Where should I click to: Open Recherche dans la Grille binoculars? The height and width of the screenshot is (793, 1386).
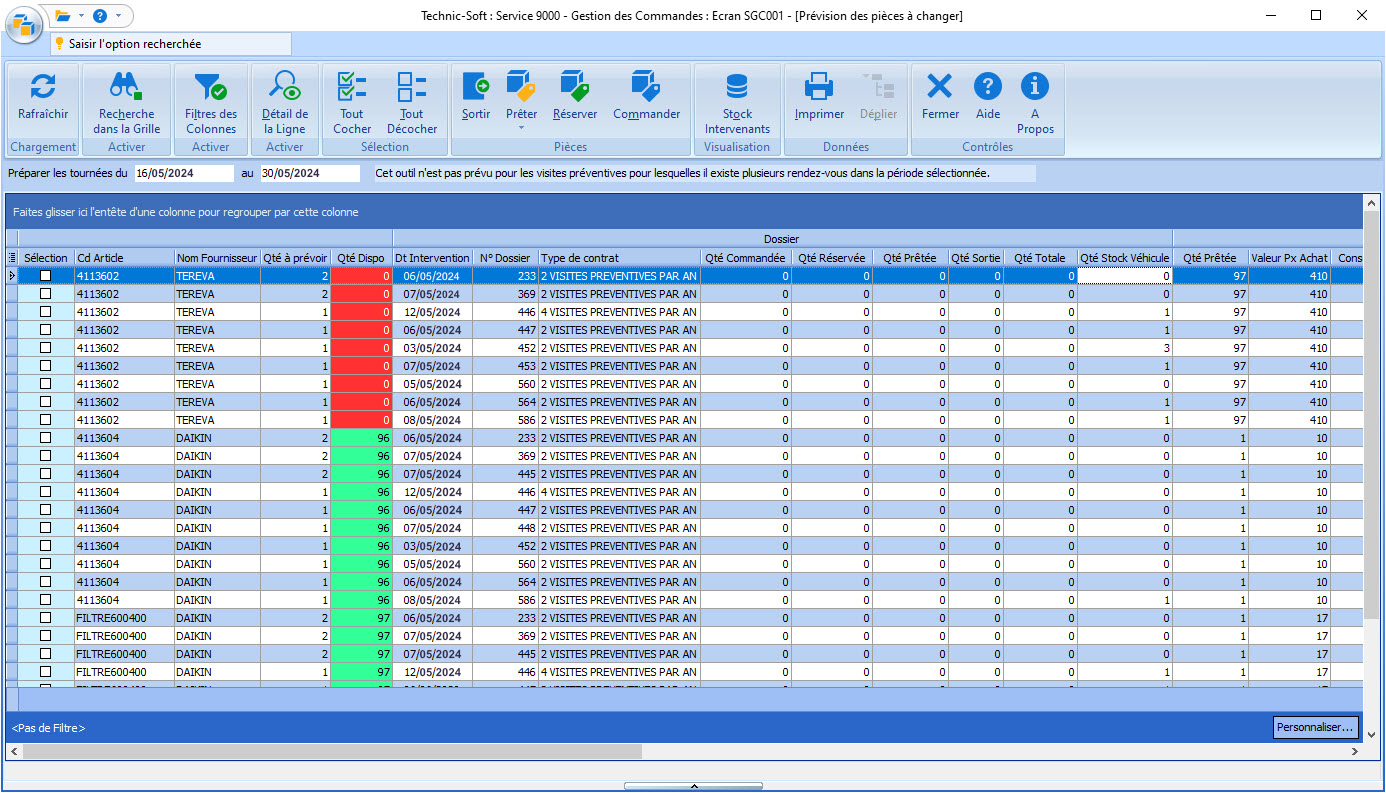pos(126,88)
